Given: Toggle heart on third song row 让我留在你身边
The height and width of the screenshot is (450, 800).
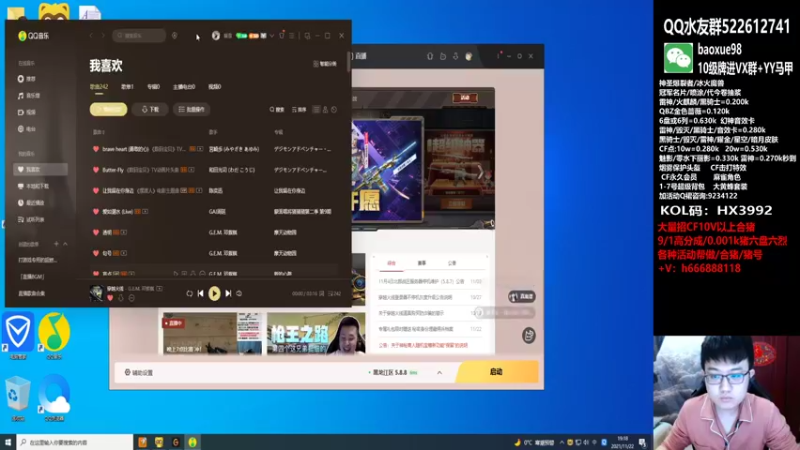Looking at the screenshot, I should [95, 190].
